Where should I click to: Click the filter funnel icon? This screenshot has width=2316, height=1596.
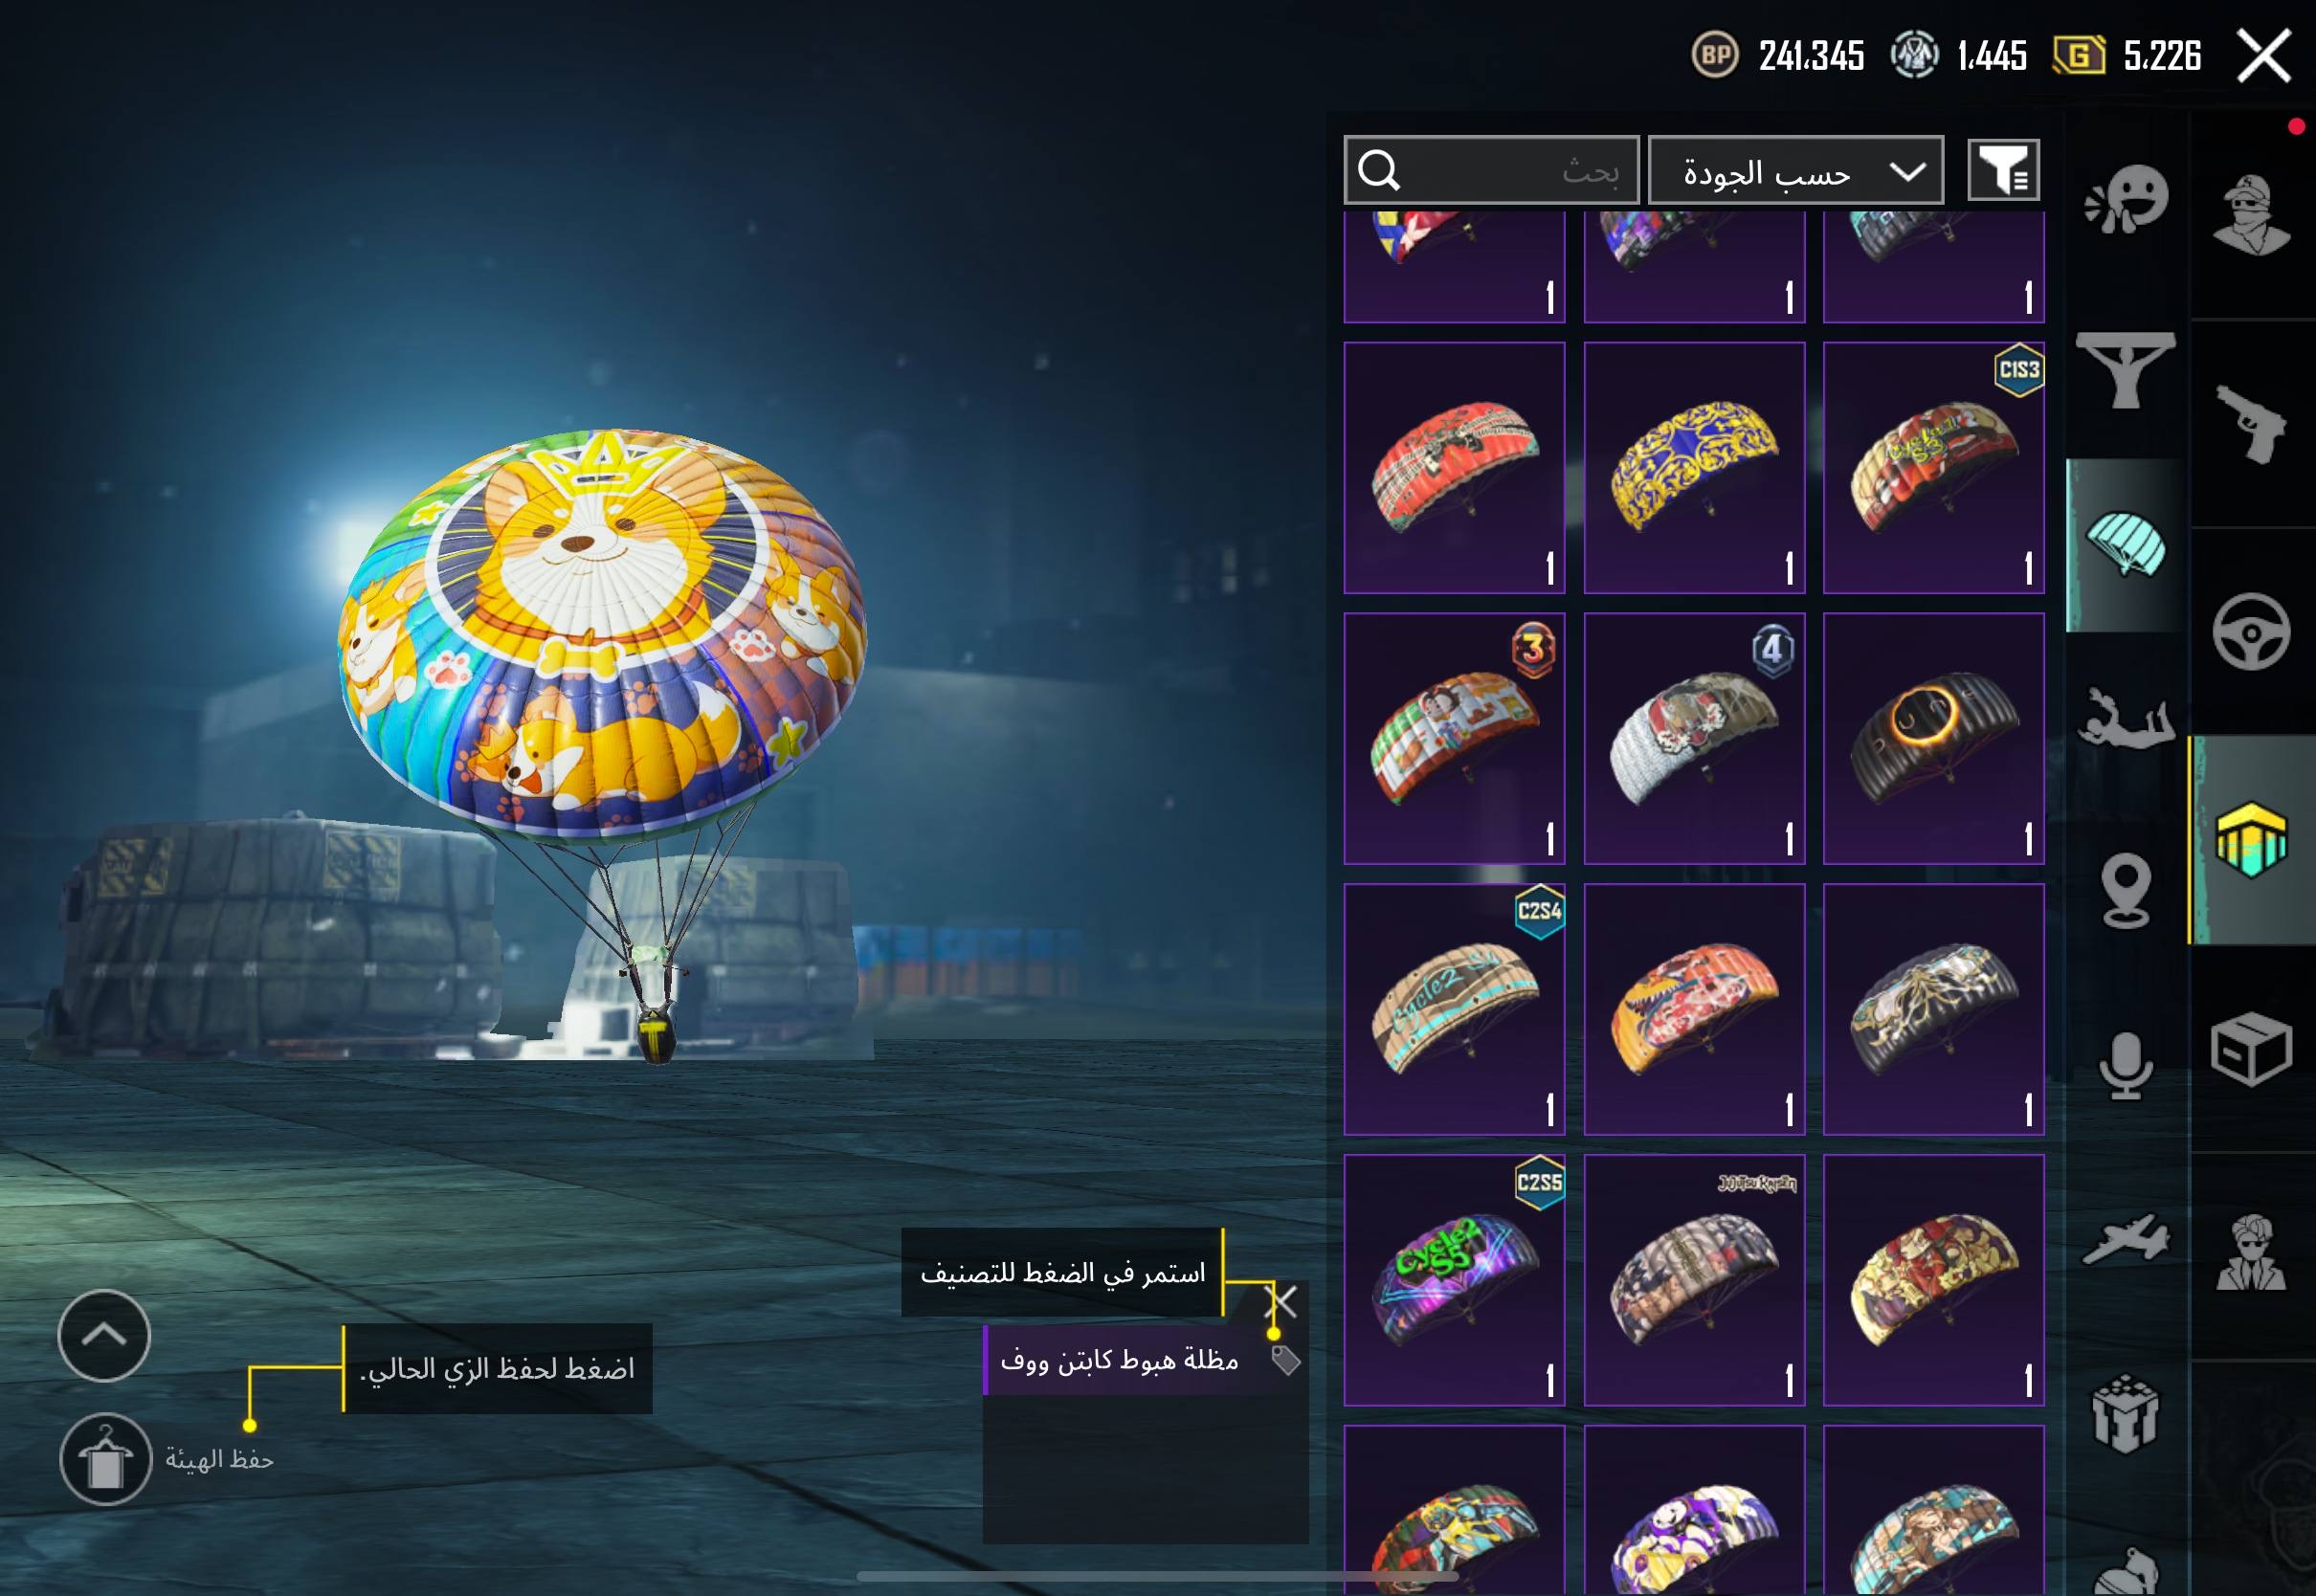[x=2003, y=170]
